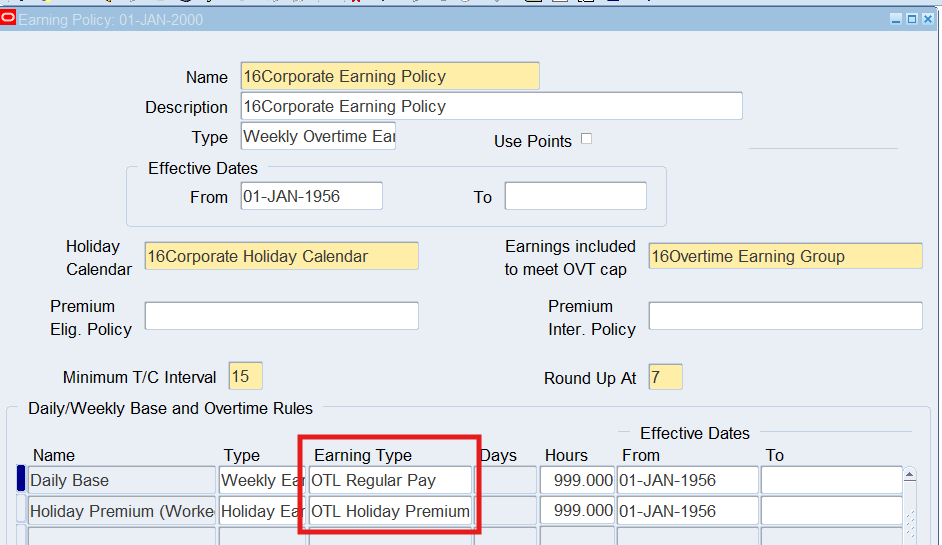Click the Effective Dates To field
Image resolution: width=942 pixels, height=545 pixels.
click(575, 196)
